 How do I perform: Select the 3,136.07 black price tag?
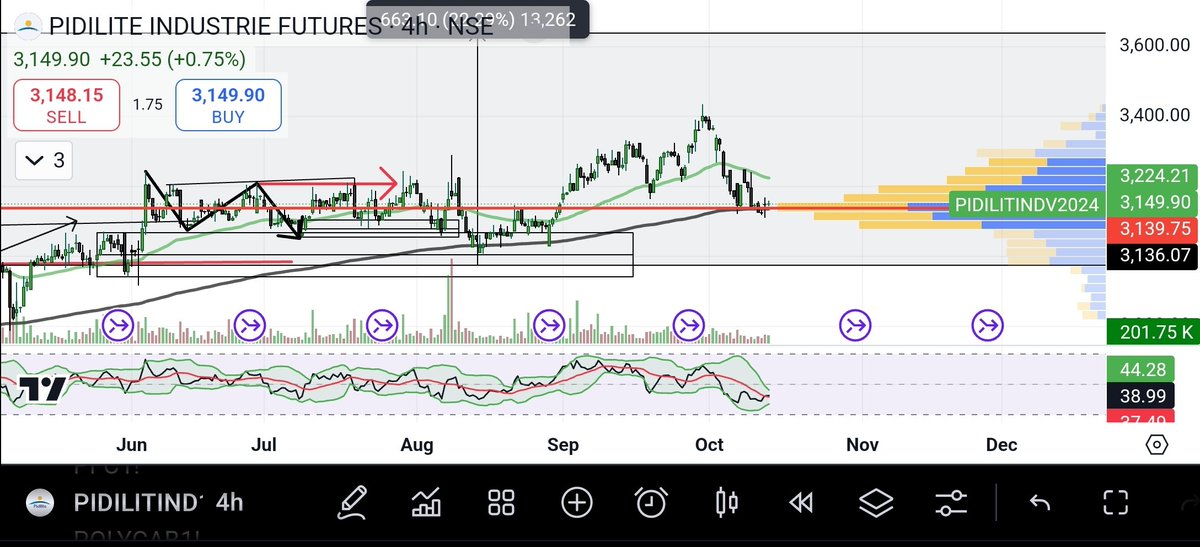pos(1152,255)
